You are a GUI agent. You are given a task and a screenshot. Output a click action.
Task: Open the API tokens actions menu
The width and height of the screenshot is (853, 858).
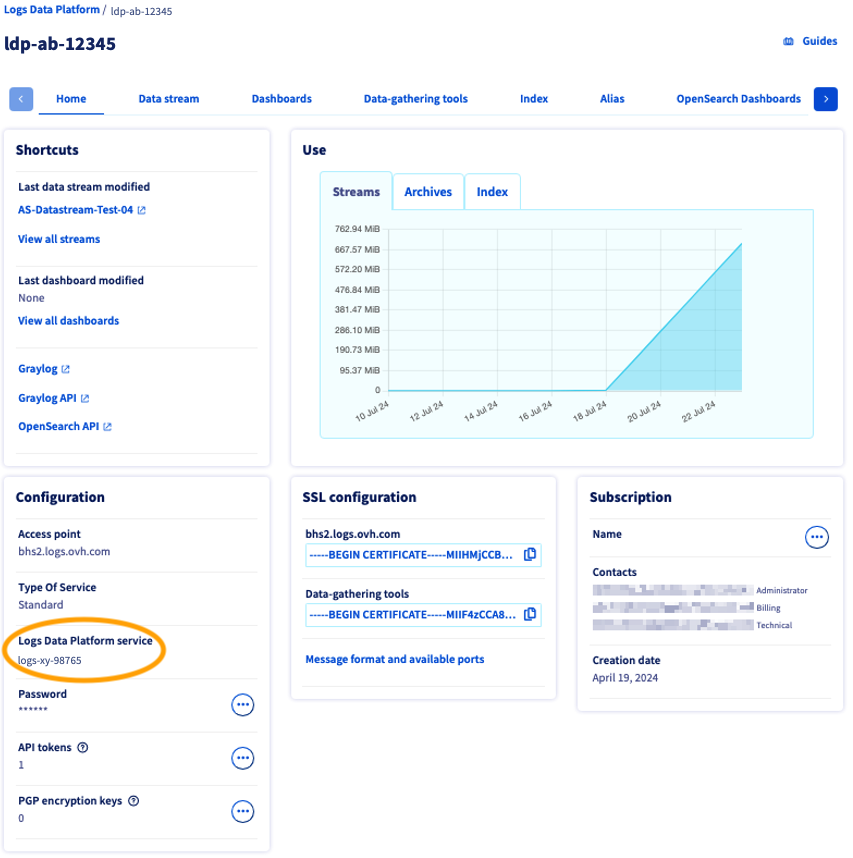coord(242,758)
